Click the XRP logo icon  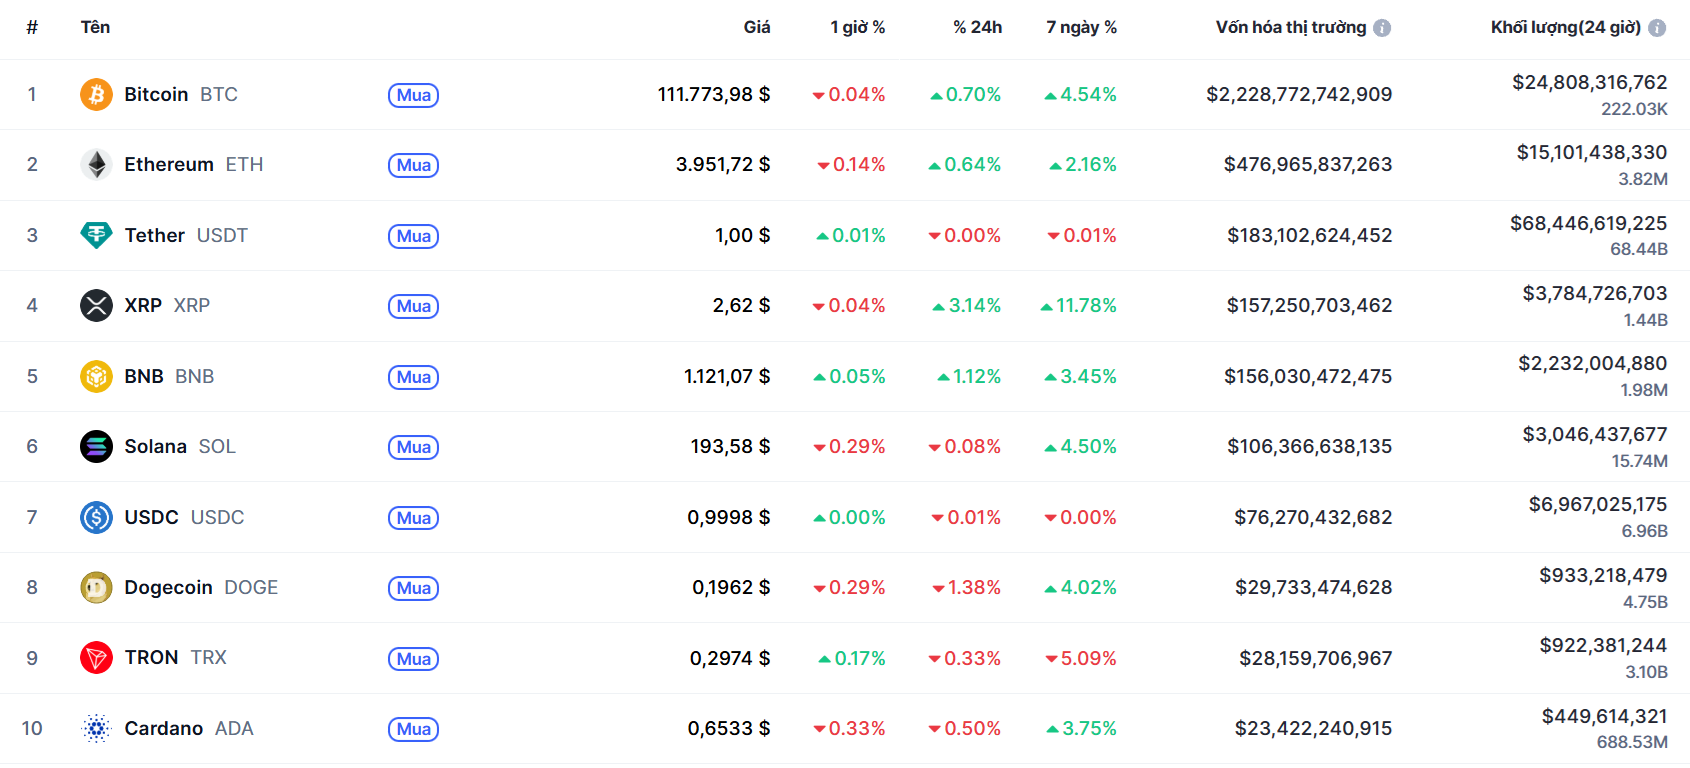pyautogui.click(x=96, y=306)
